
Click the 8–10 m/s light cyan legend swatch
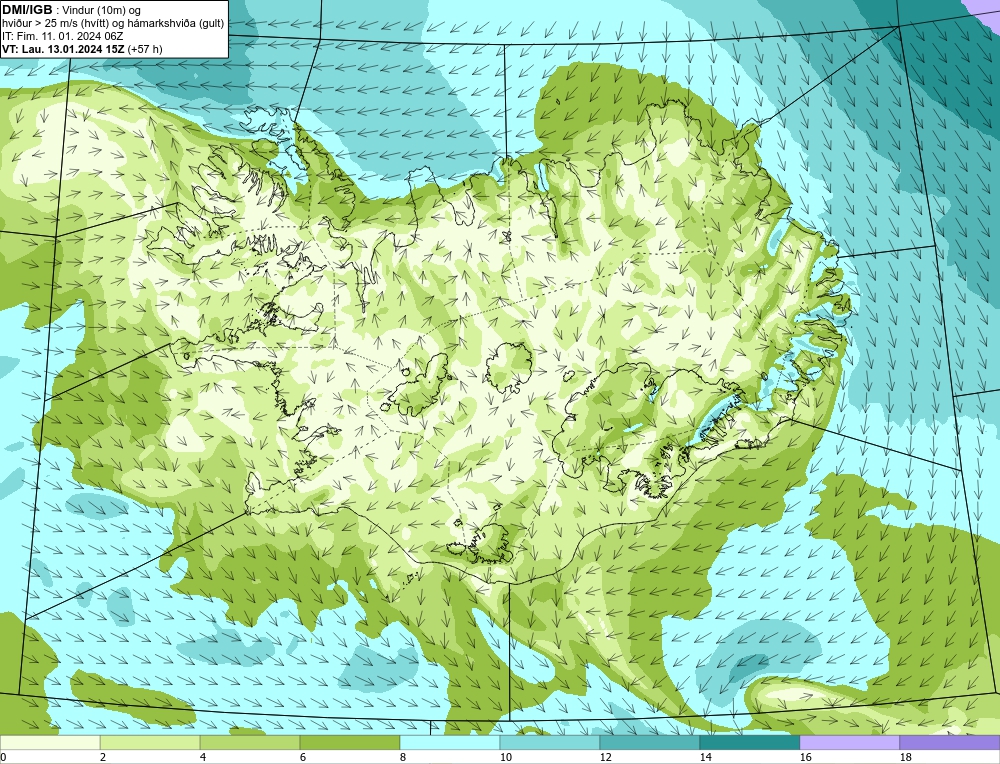click(450, 742)
